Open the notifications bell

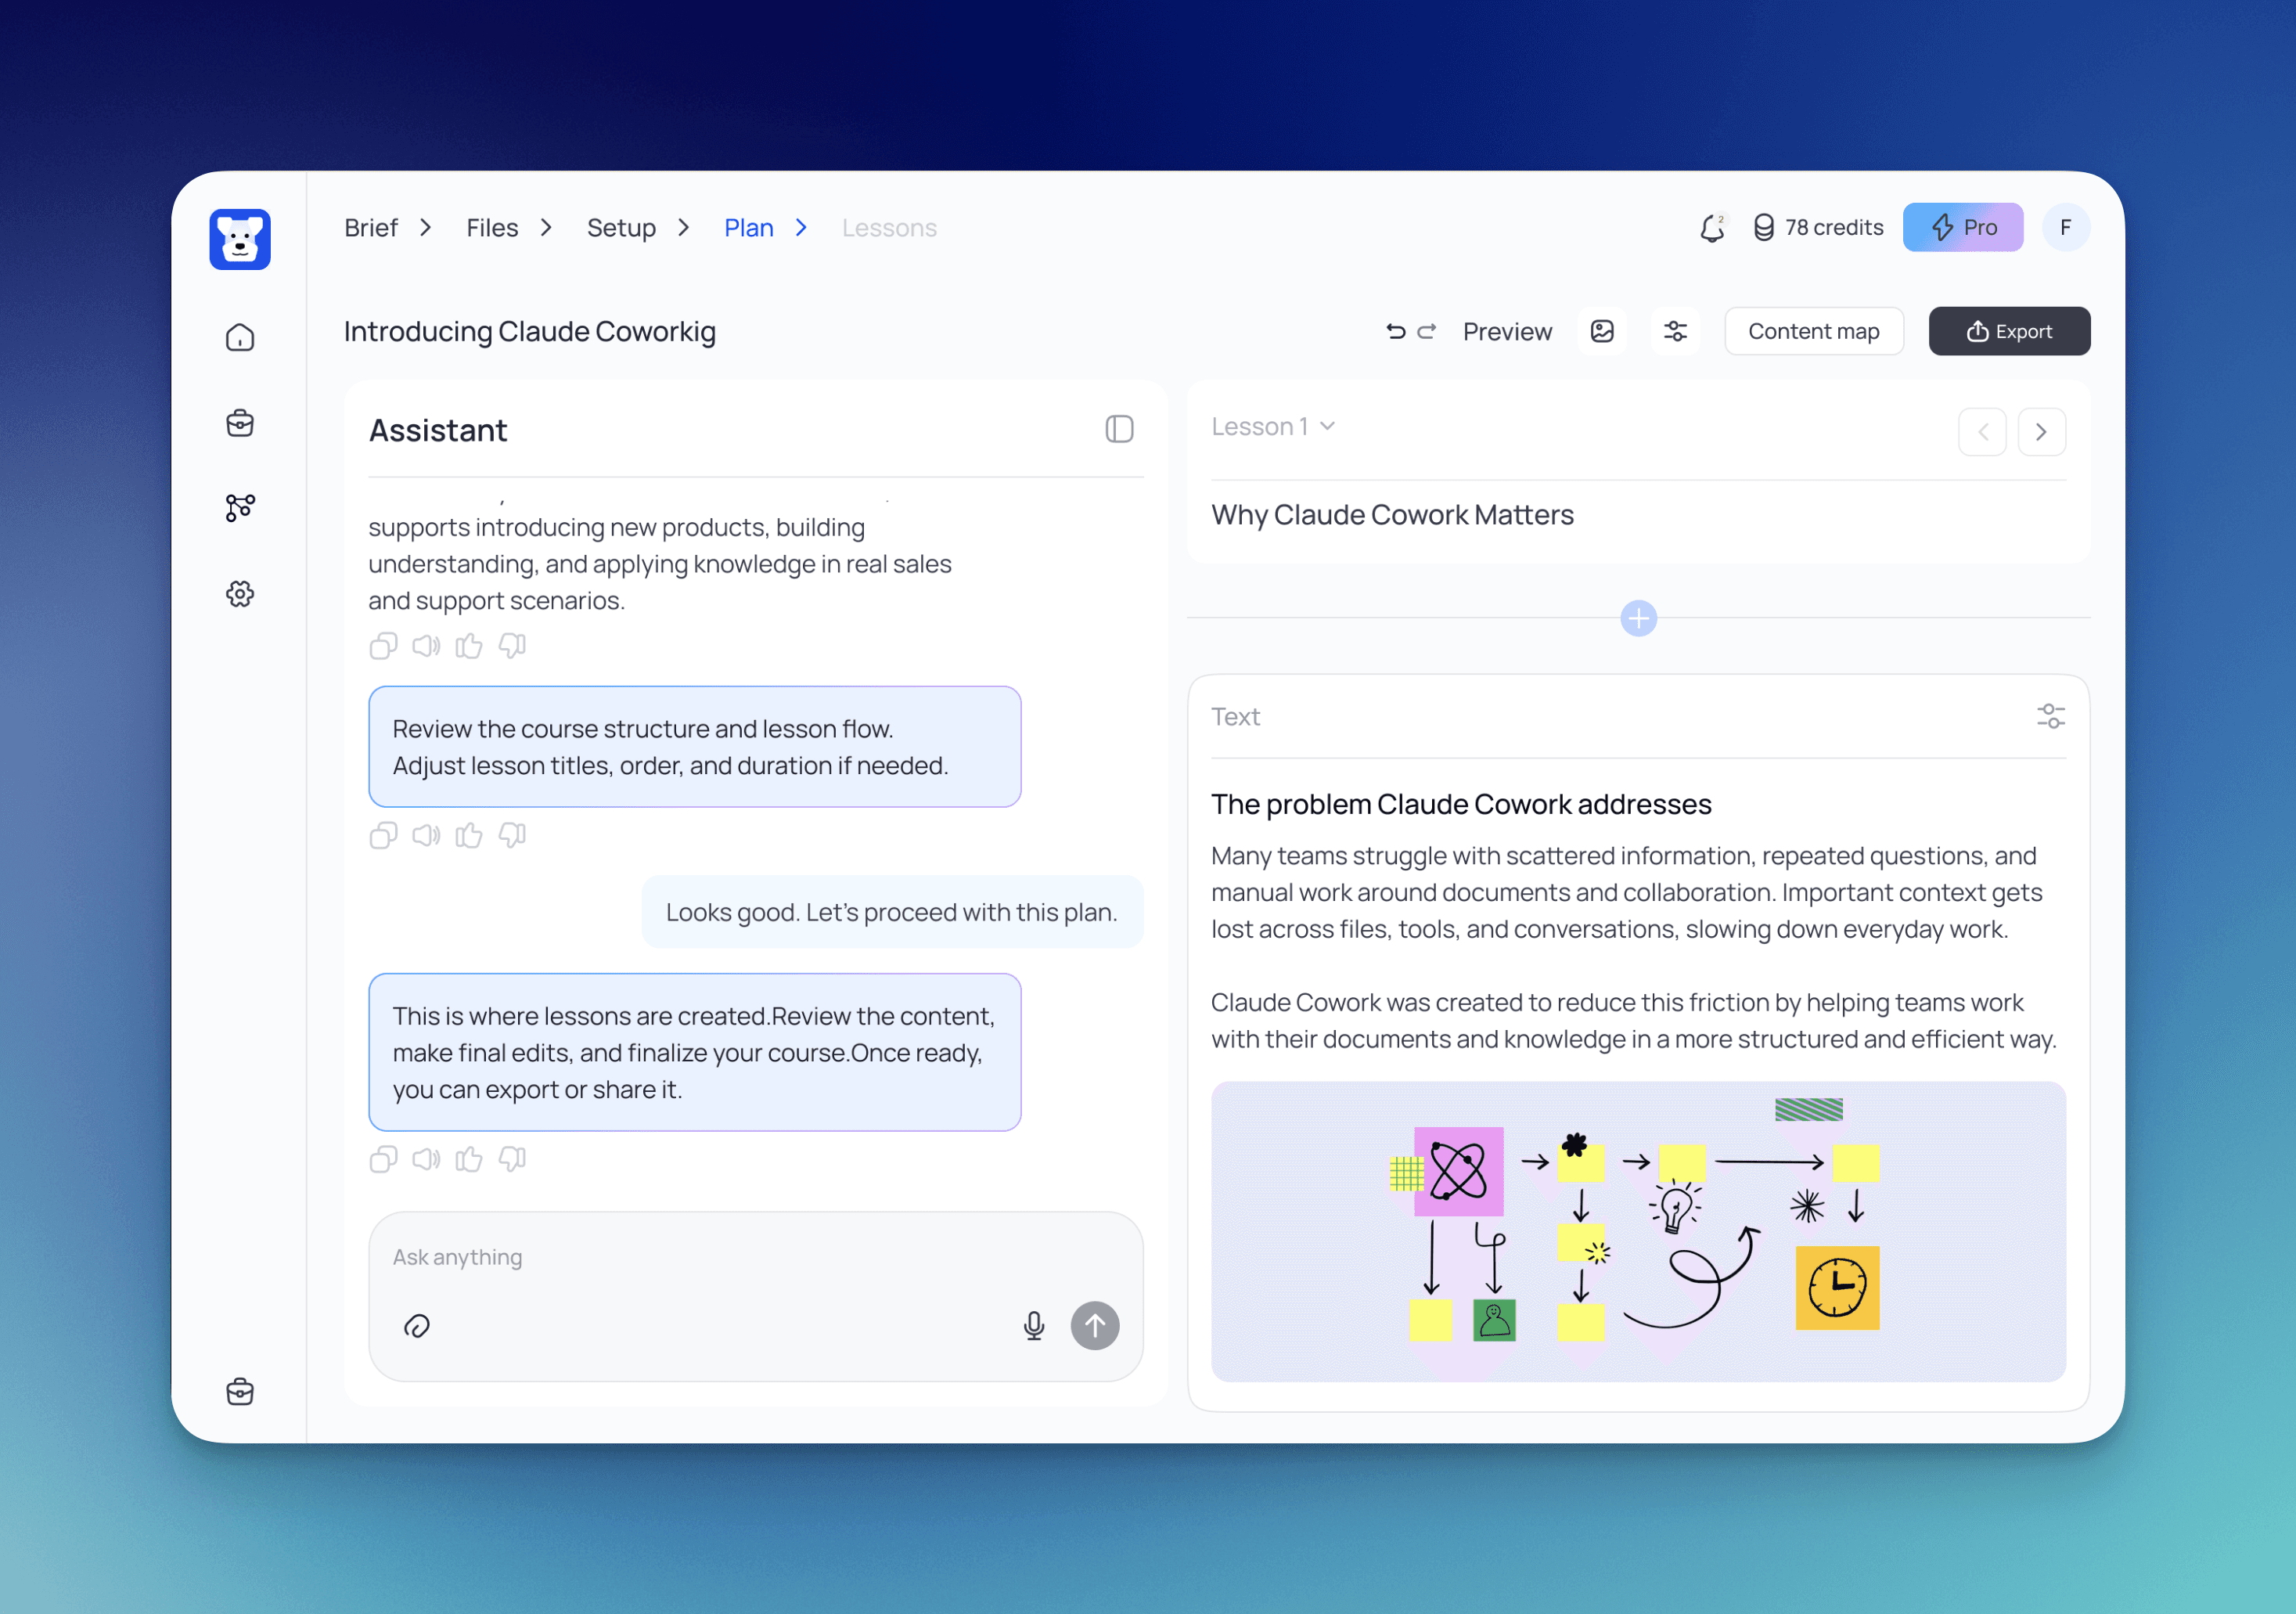(1712, 228)
